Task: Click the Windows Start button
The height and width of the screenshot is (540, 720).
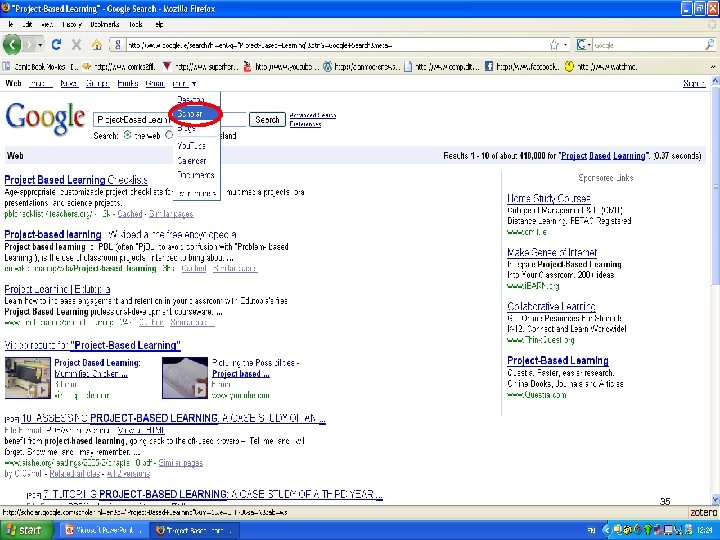Action: 25,530
